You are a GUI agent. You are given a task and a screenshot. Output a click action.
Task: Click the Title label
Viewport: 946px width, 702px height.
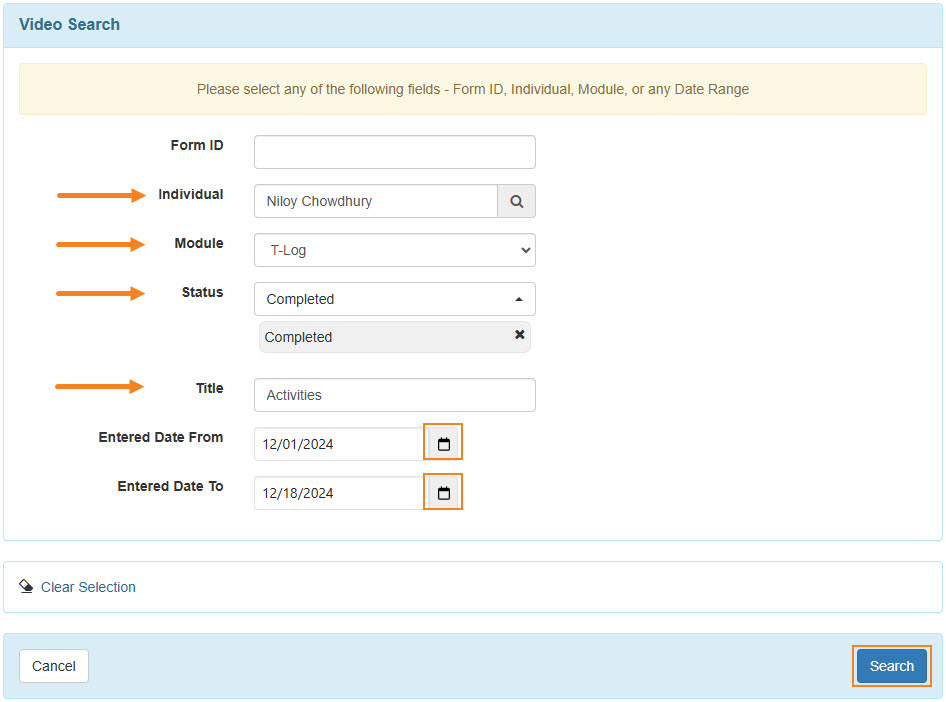[209, 388]
